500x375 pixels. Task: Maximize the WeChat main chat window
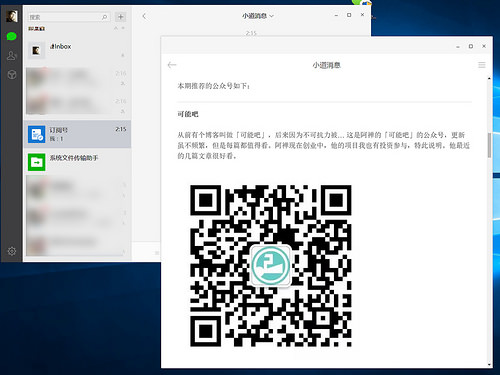pyautogui.click(x=349, y=15)
